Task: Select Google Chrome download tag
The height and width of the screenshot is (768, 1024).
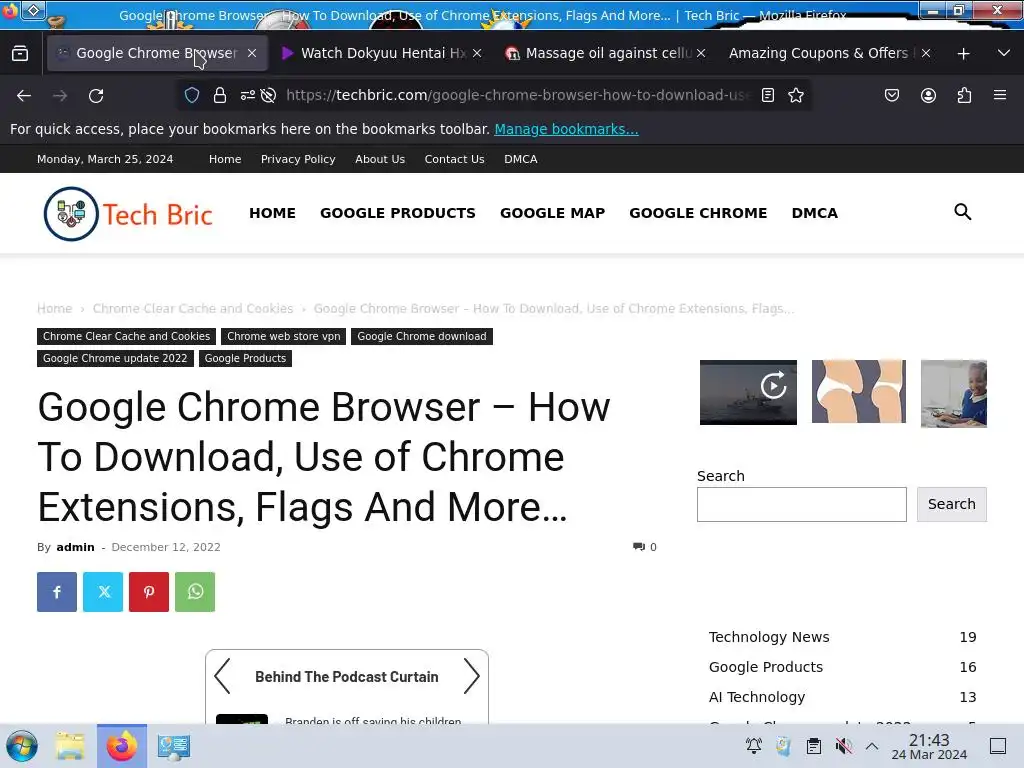Action: (422, 336)
